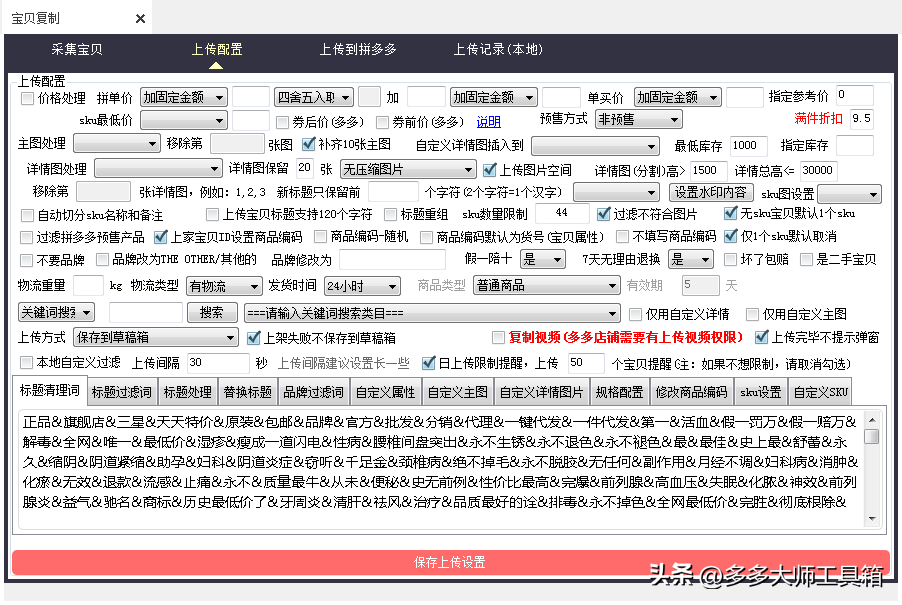
Task: Open the 商品类型 dropdown showing 普通商品
Action: pyautogui.click(x=545, y=285)
